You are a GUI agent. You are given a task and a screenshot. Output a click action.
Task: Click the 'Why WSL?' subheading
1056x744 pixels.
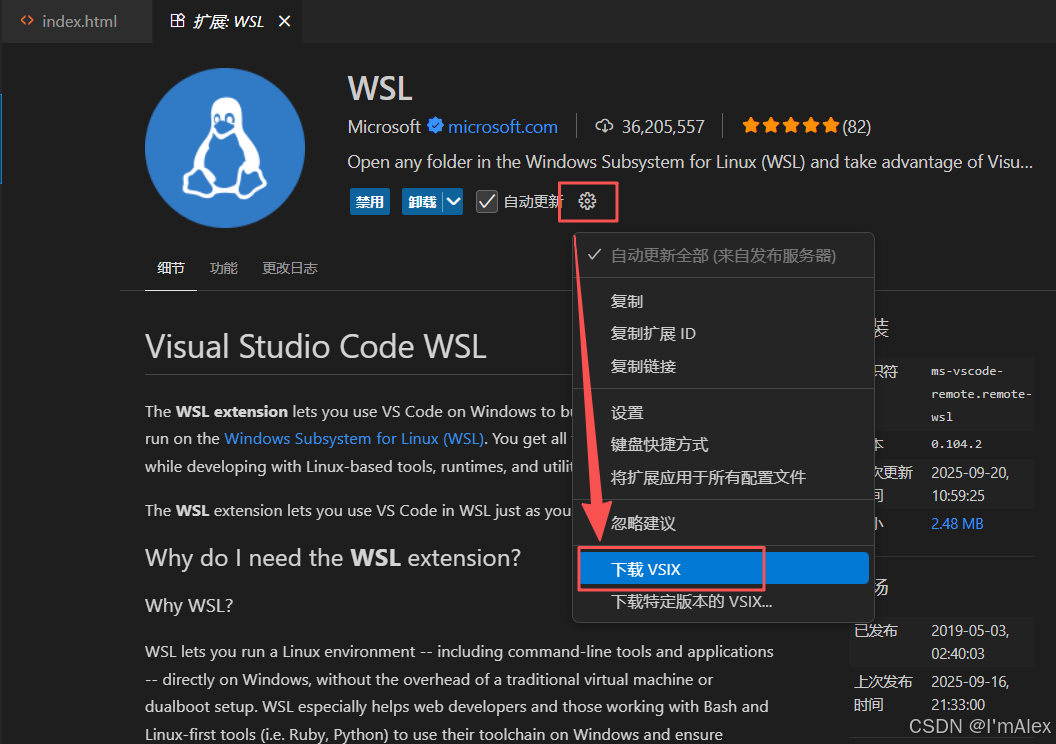(x=189, y=605)
